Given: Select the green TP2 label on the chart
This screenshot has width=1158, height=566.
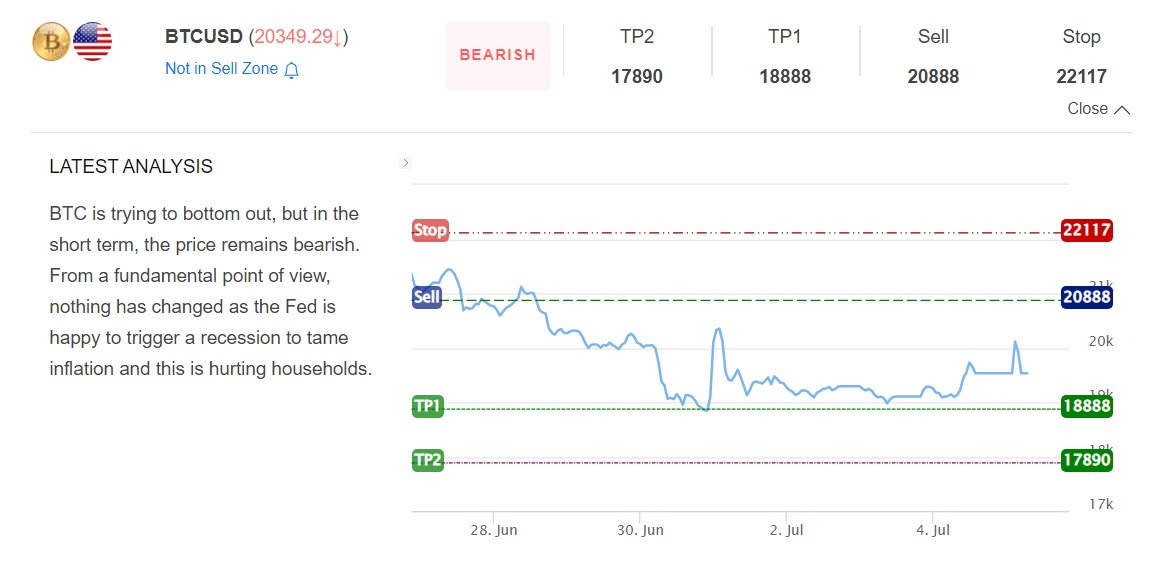Looking at the screenshot, I should click(428, 460).
